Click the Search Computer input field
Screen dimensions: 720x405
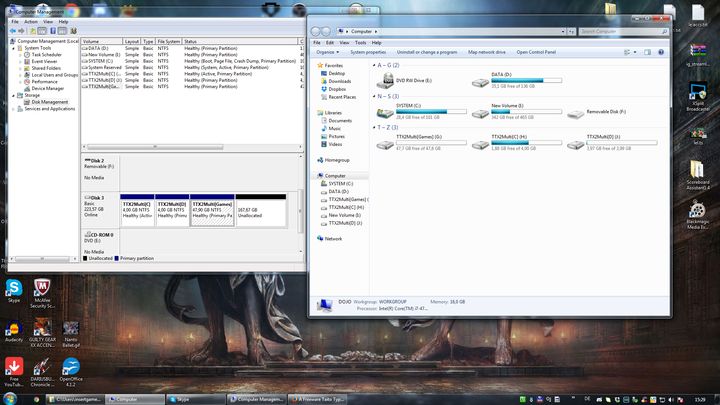[x=623, y=31]
